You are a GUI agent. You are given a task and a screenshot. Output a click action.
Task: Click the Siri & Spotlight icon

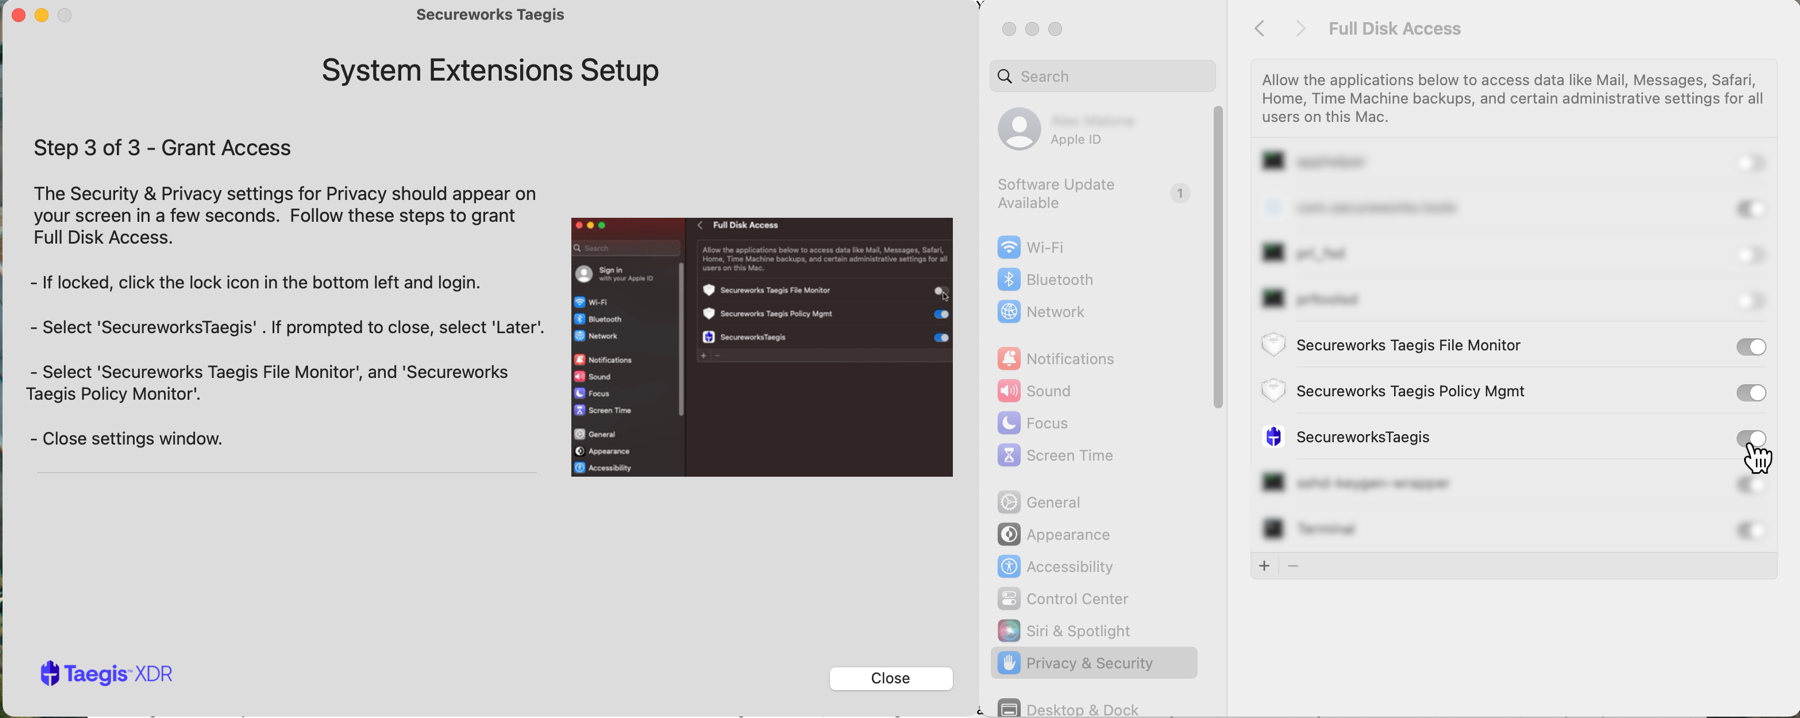coord(1009,631)
